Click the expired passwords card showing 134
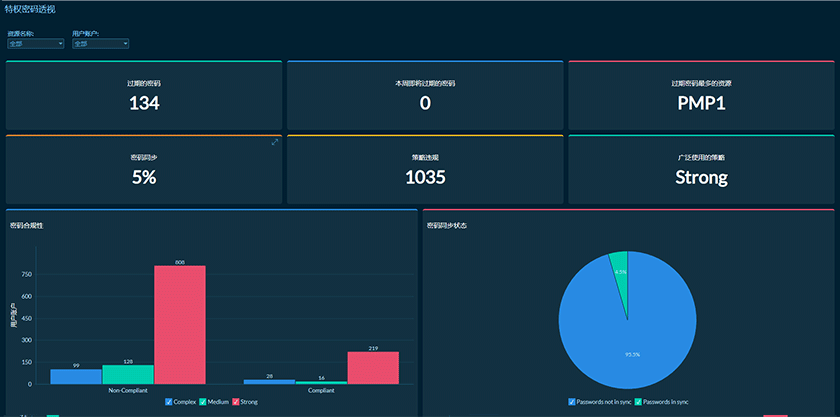This screenshot has width=840, height=417. coord(144,95)
